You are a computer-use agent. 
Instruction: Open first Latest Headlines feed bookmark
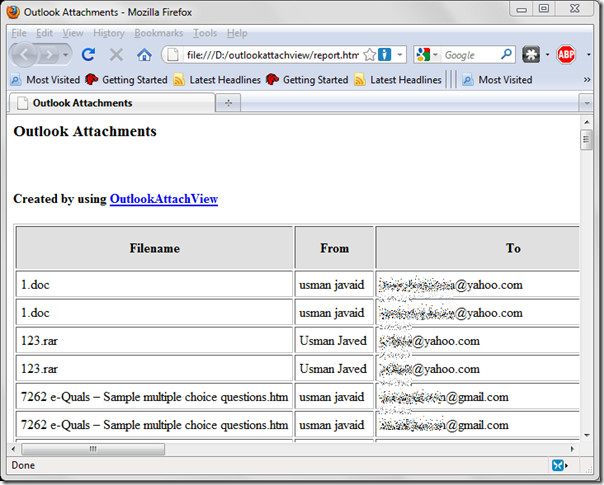(x=217, y=80)
